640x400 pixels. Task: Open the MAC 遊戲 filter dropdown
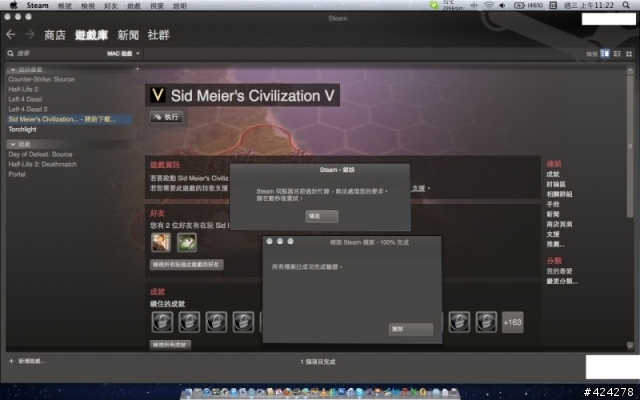point(123,53)
